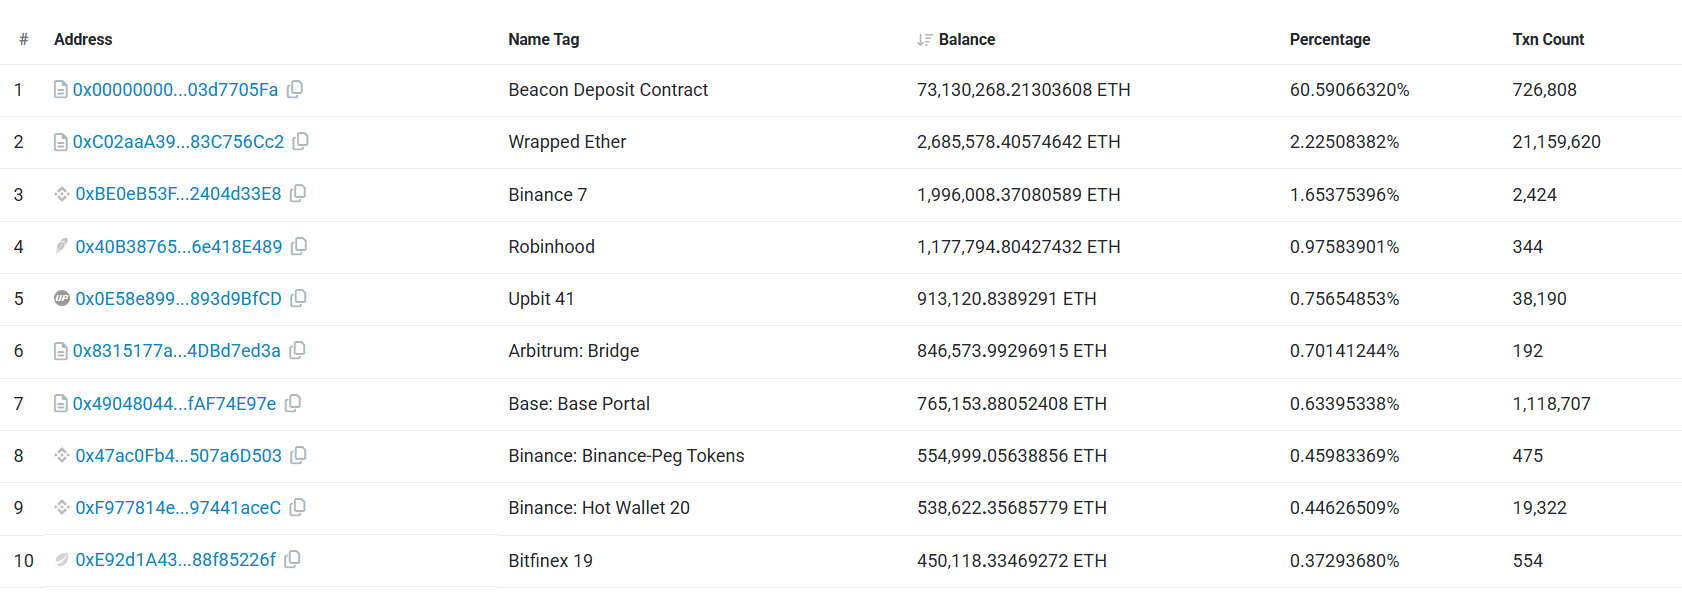Open the Beacon Deposit Contract address link
The image size is (1682, 602).
click(173, 89)
